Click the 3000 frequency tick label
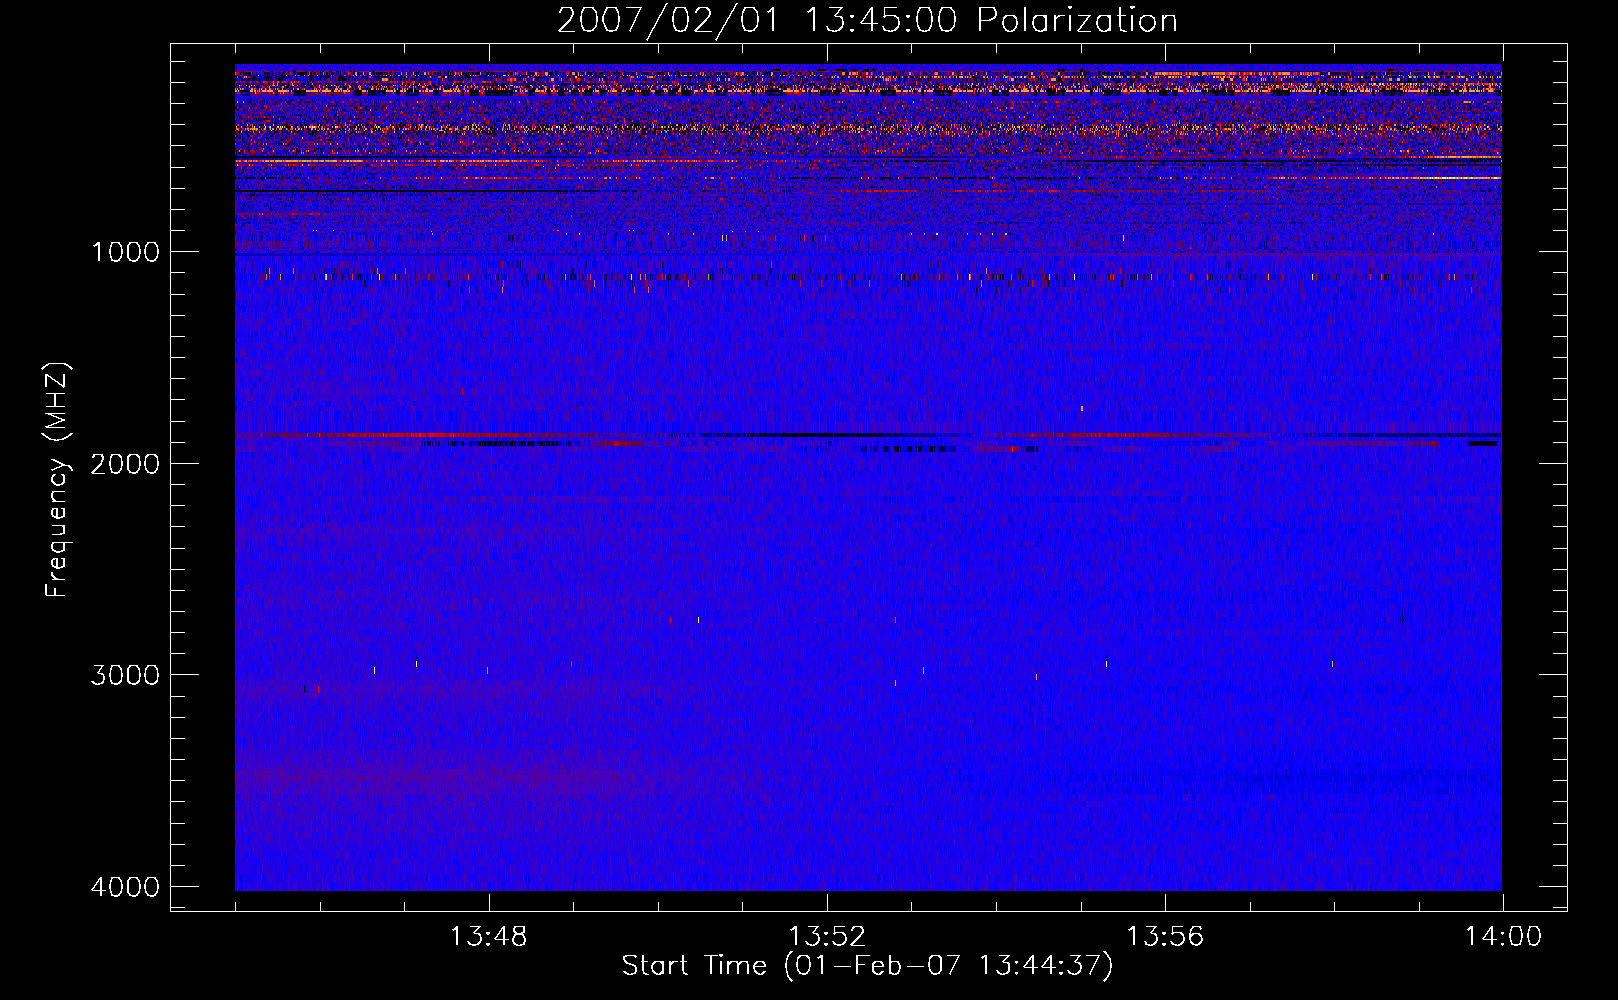Screen dimensions: 1618x1000 [125, 675]
